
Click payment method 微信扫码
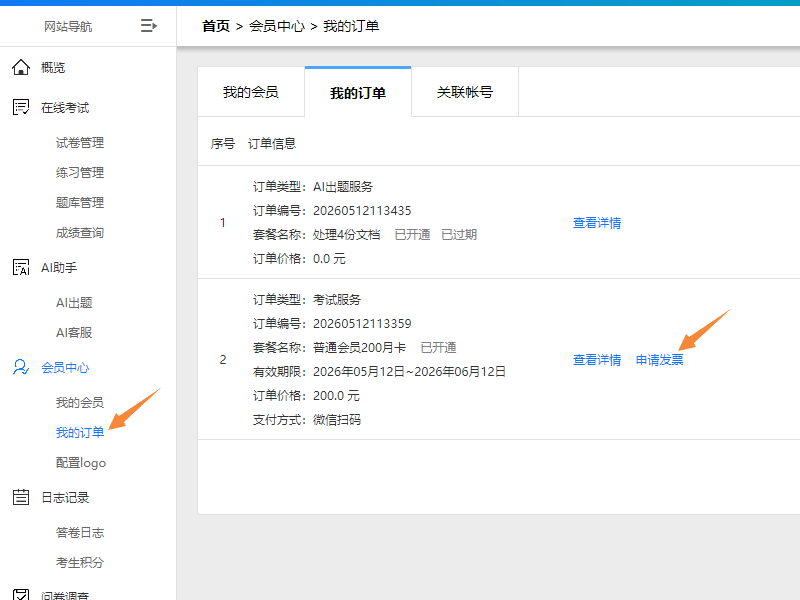(x=337, y=420)
